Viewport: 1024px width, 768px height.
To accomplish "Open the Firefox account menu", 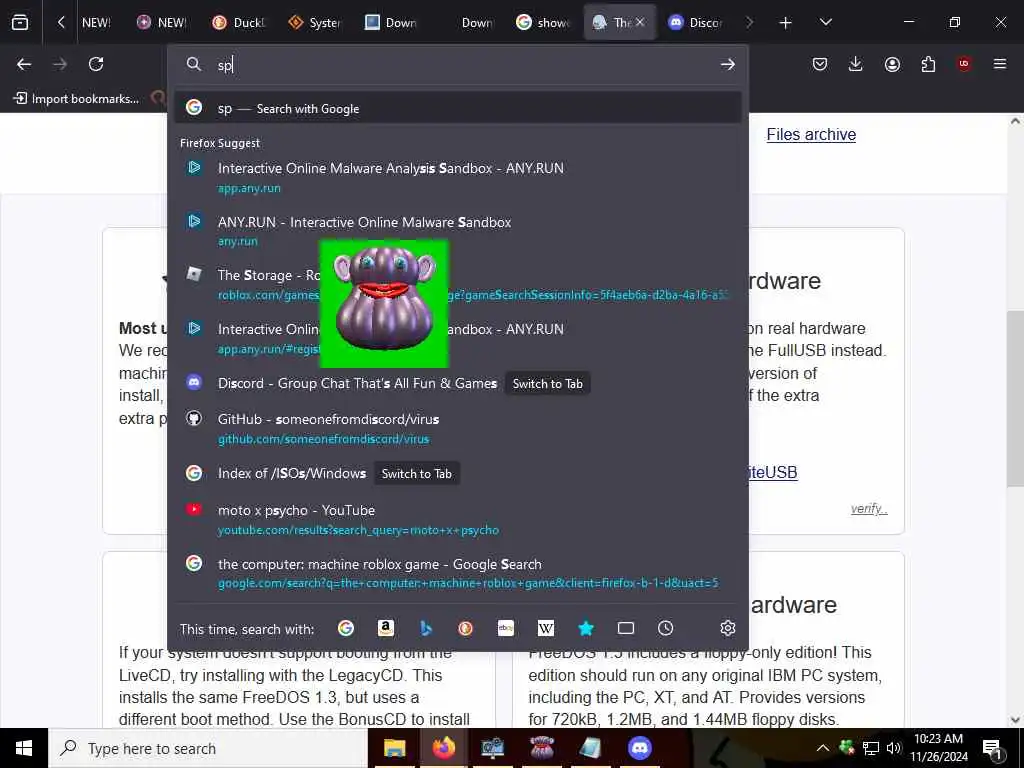I will [x=892, y=64].
